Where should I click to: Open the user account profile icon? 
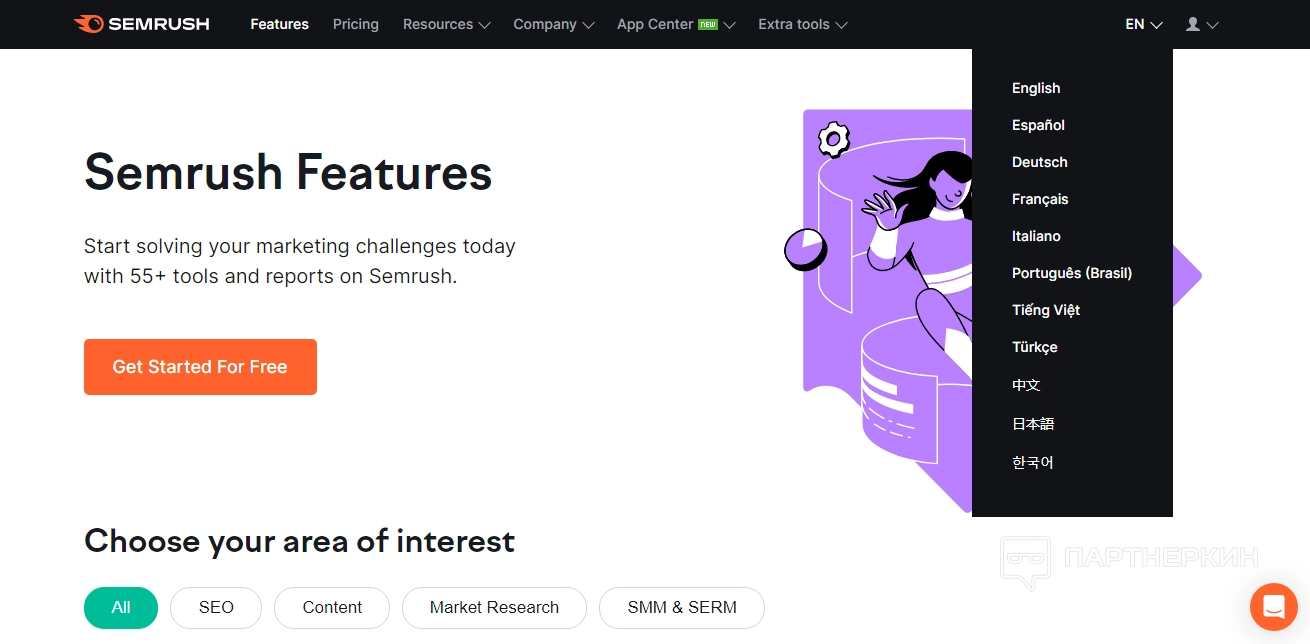1201,24
